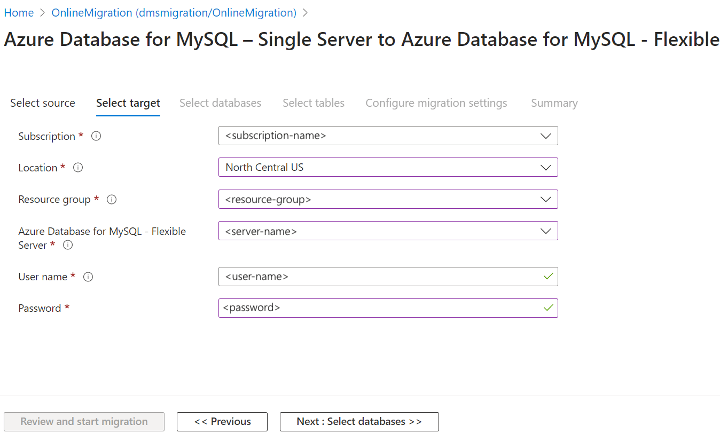Switch to the Select source tab

[42, 103]
